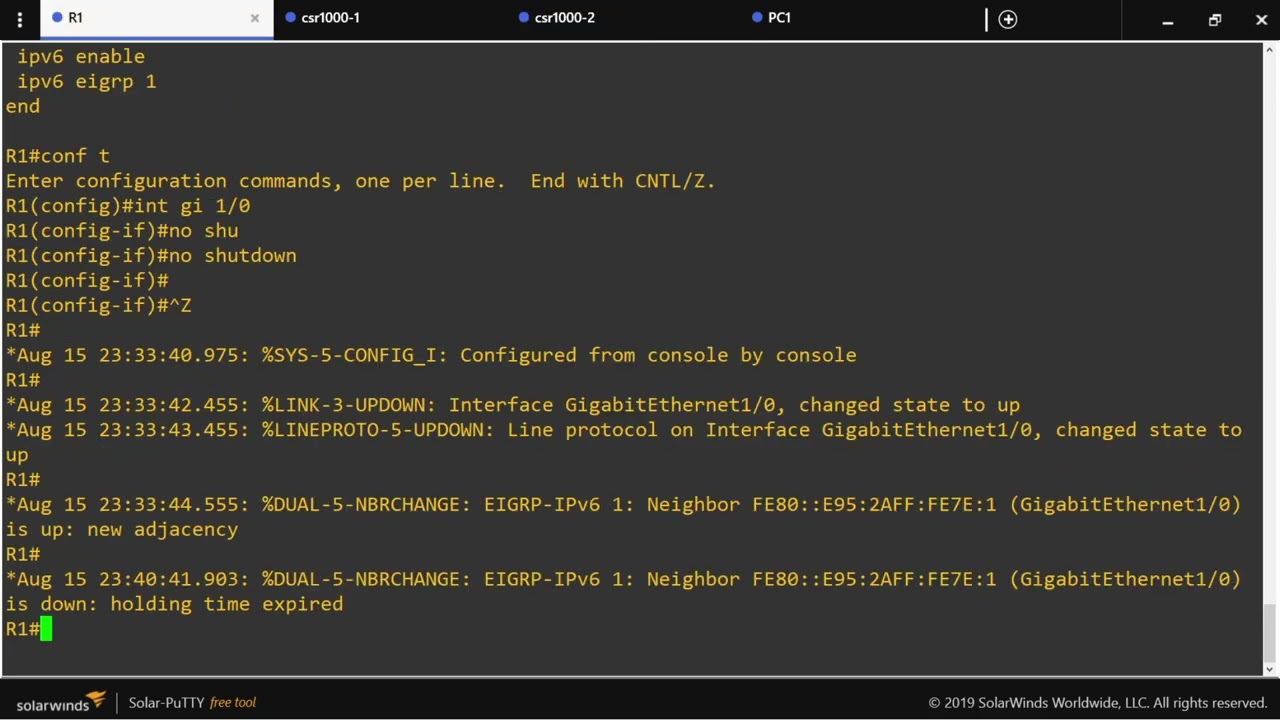
Task: Switch to the PC1 tab
Action: 779,18
